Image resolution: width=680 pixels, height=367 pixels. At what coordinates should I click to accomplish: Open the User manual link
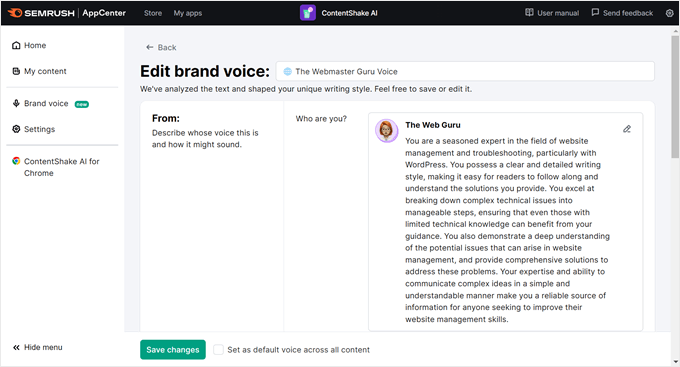pos(558,13)
